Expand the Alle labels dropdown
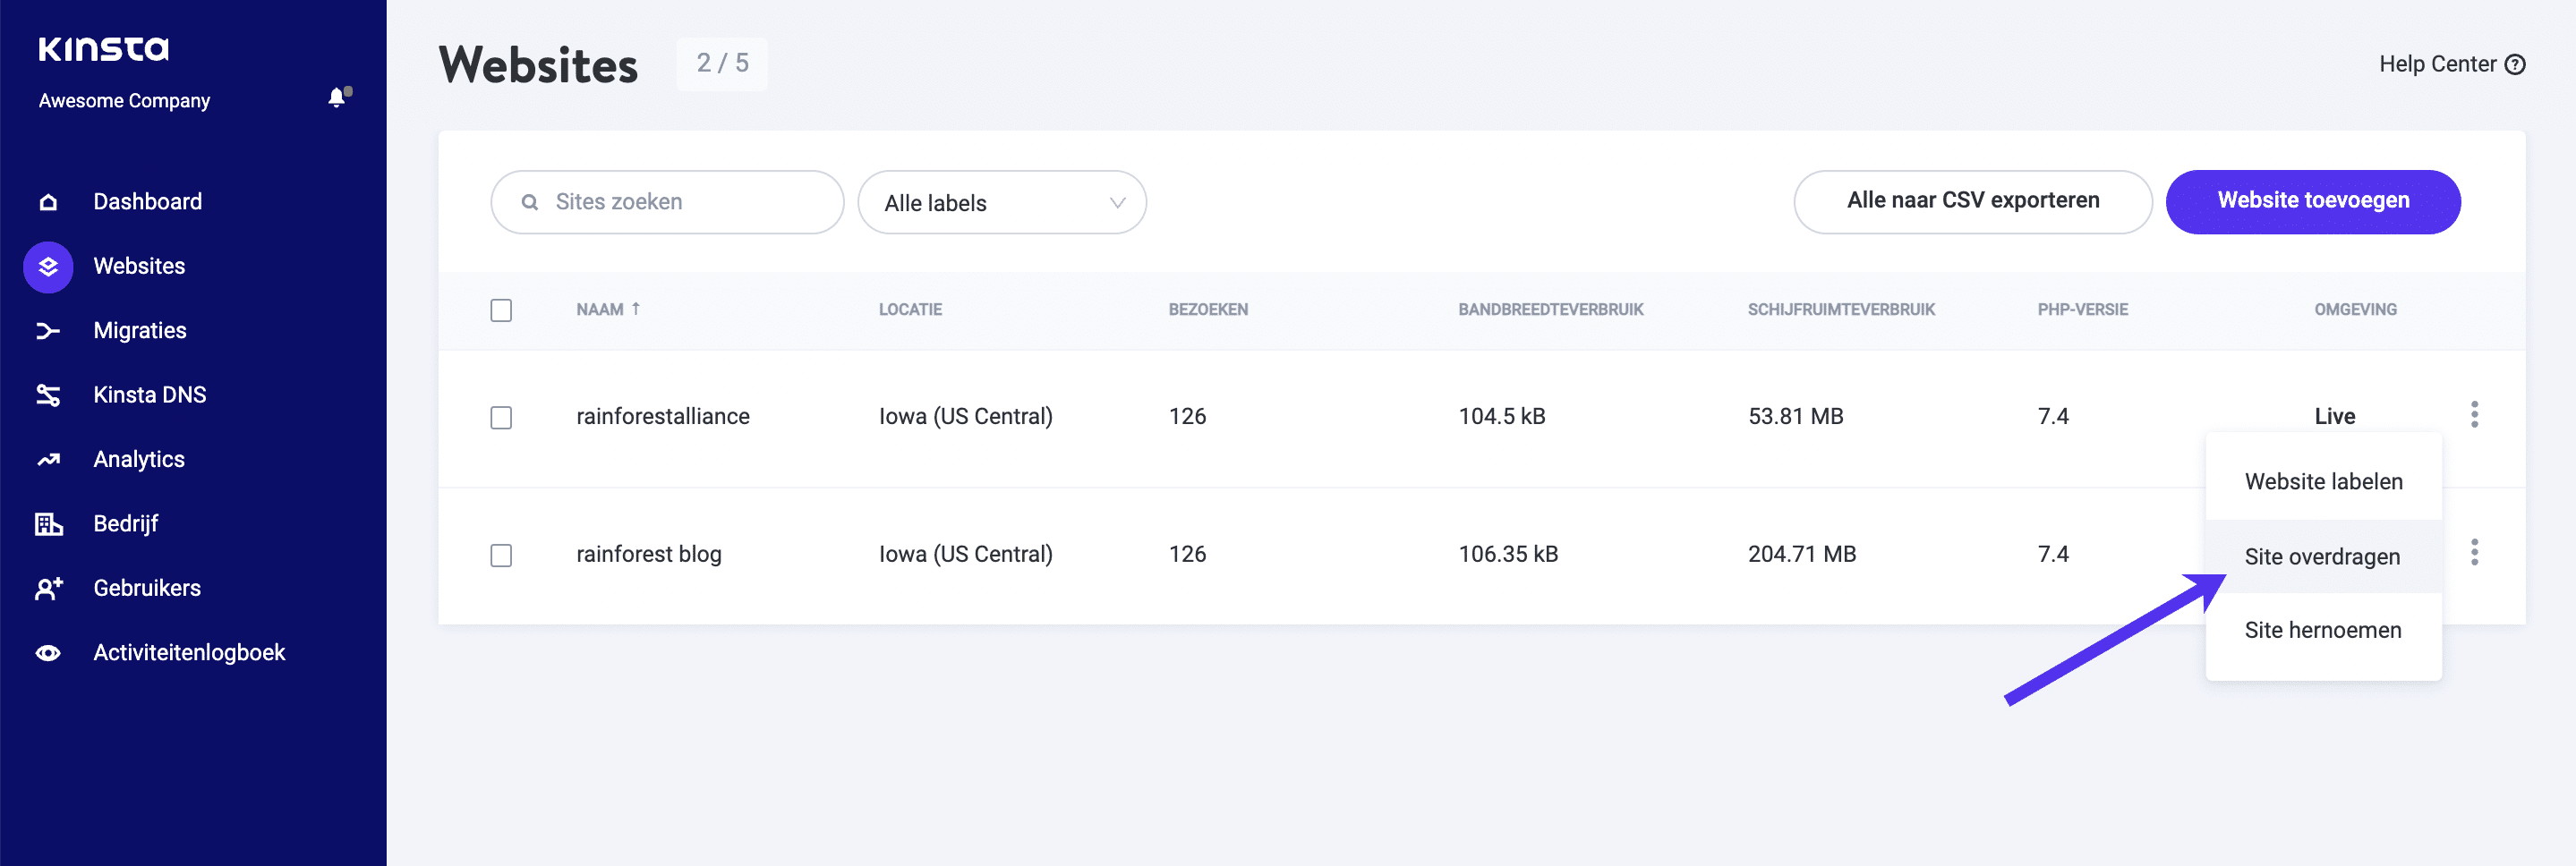This screenshot has width=2576, height=866. click(1001, 203)
